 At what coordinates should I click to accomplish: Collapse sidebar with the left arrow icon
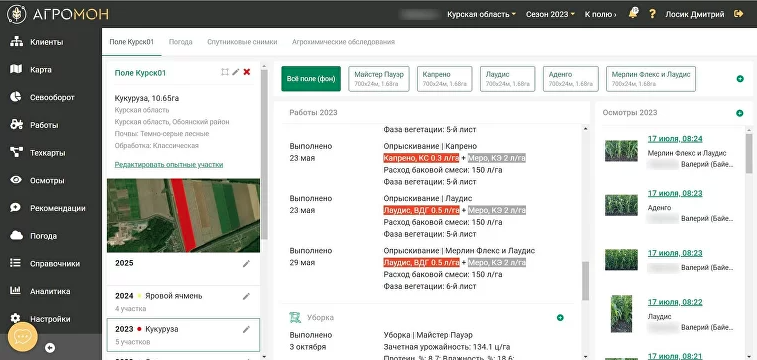tap(49, 347)
